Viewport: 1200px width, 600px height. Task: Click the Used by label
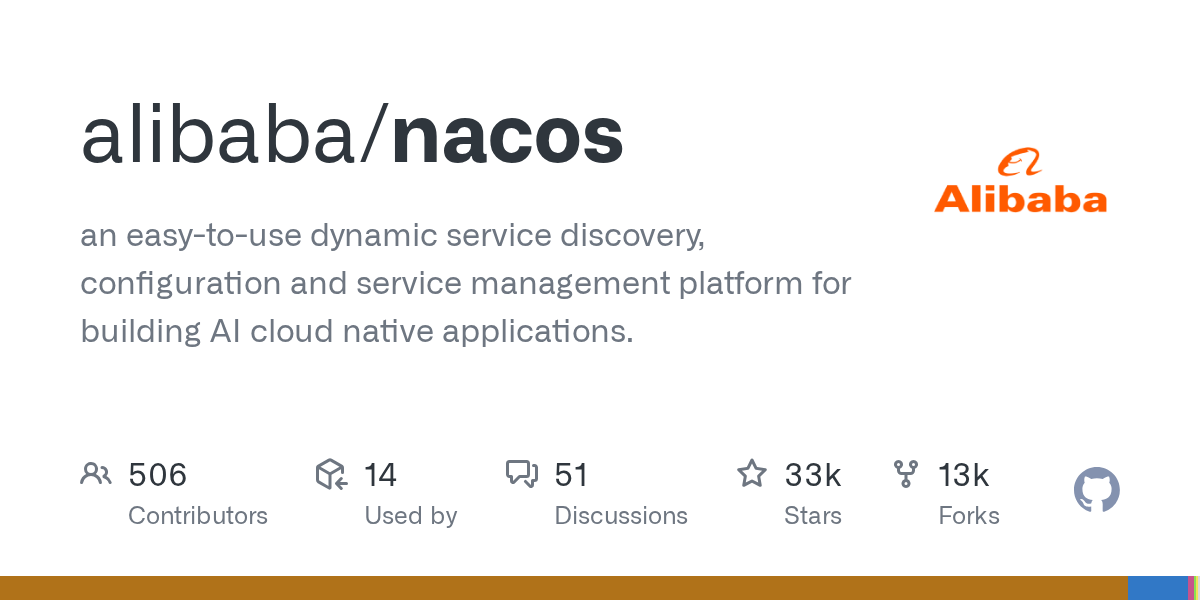click(410, 516)
